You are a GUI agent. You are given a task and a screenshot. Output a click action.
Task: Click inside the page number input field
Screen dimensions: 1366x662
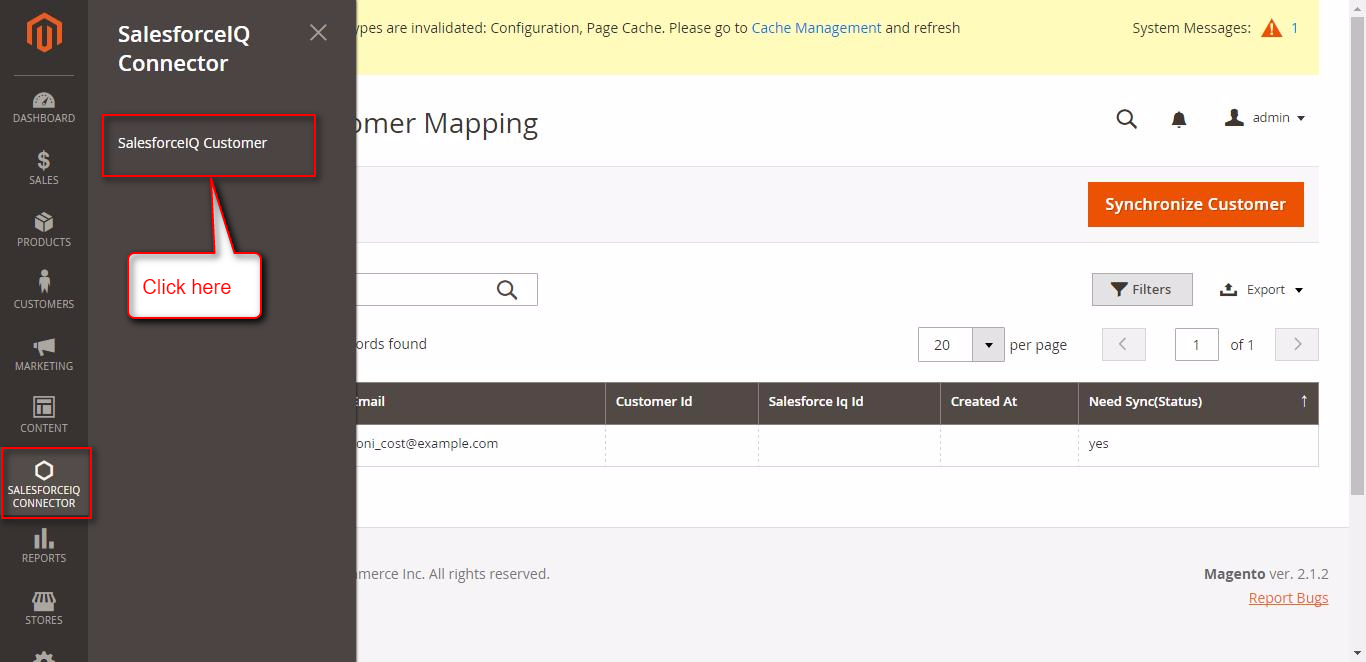1196,344
